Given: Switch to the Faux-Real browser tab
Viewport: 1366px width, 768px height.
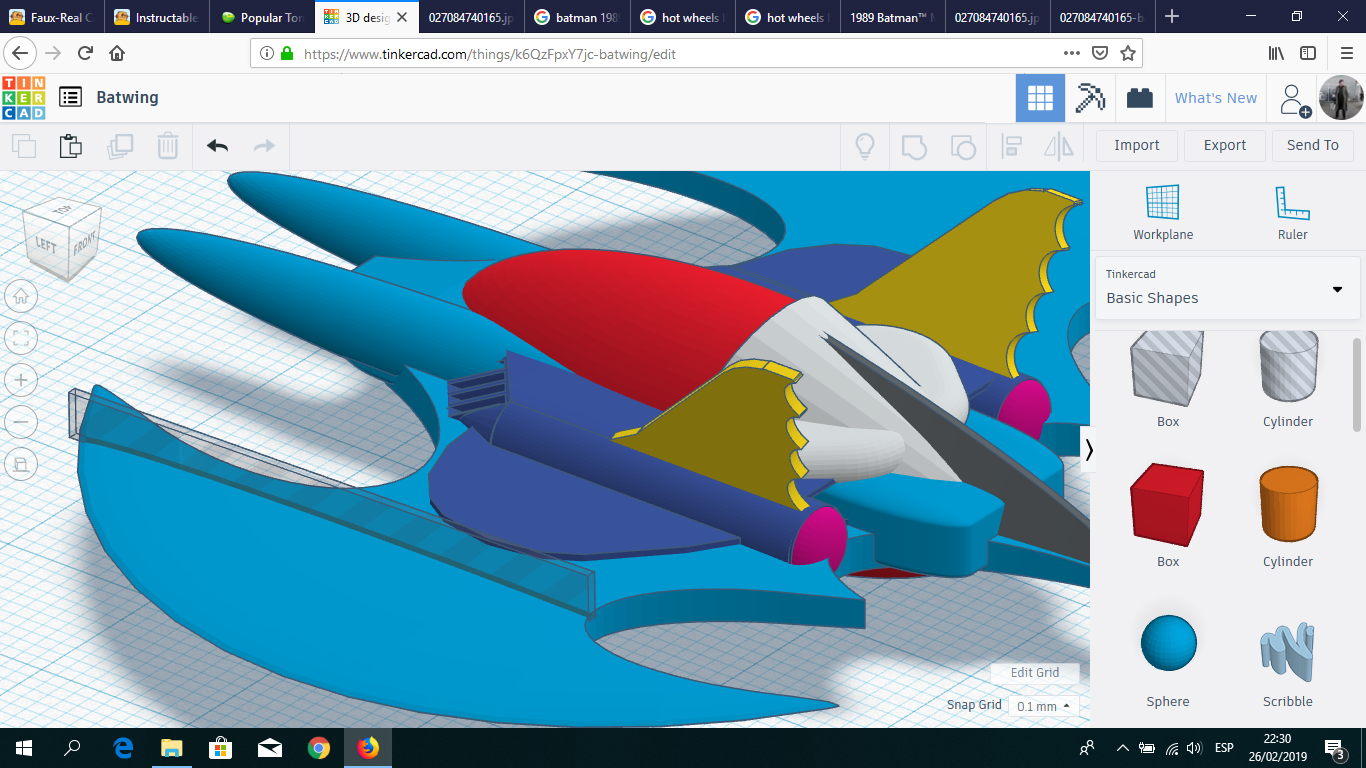Looking at the screenshot, I should click(x=52, y=17).
